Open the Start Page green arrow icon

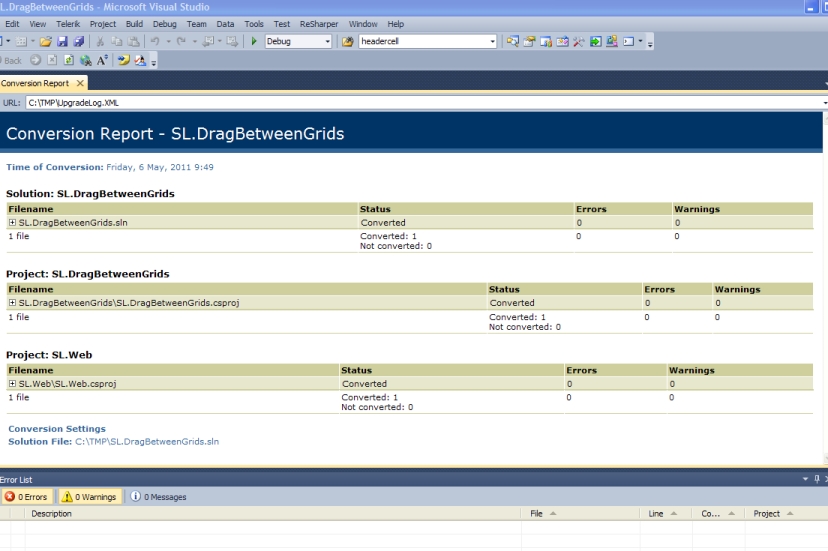pyautogui.click(x=596, y=41)
